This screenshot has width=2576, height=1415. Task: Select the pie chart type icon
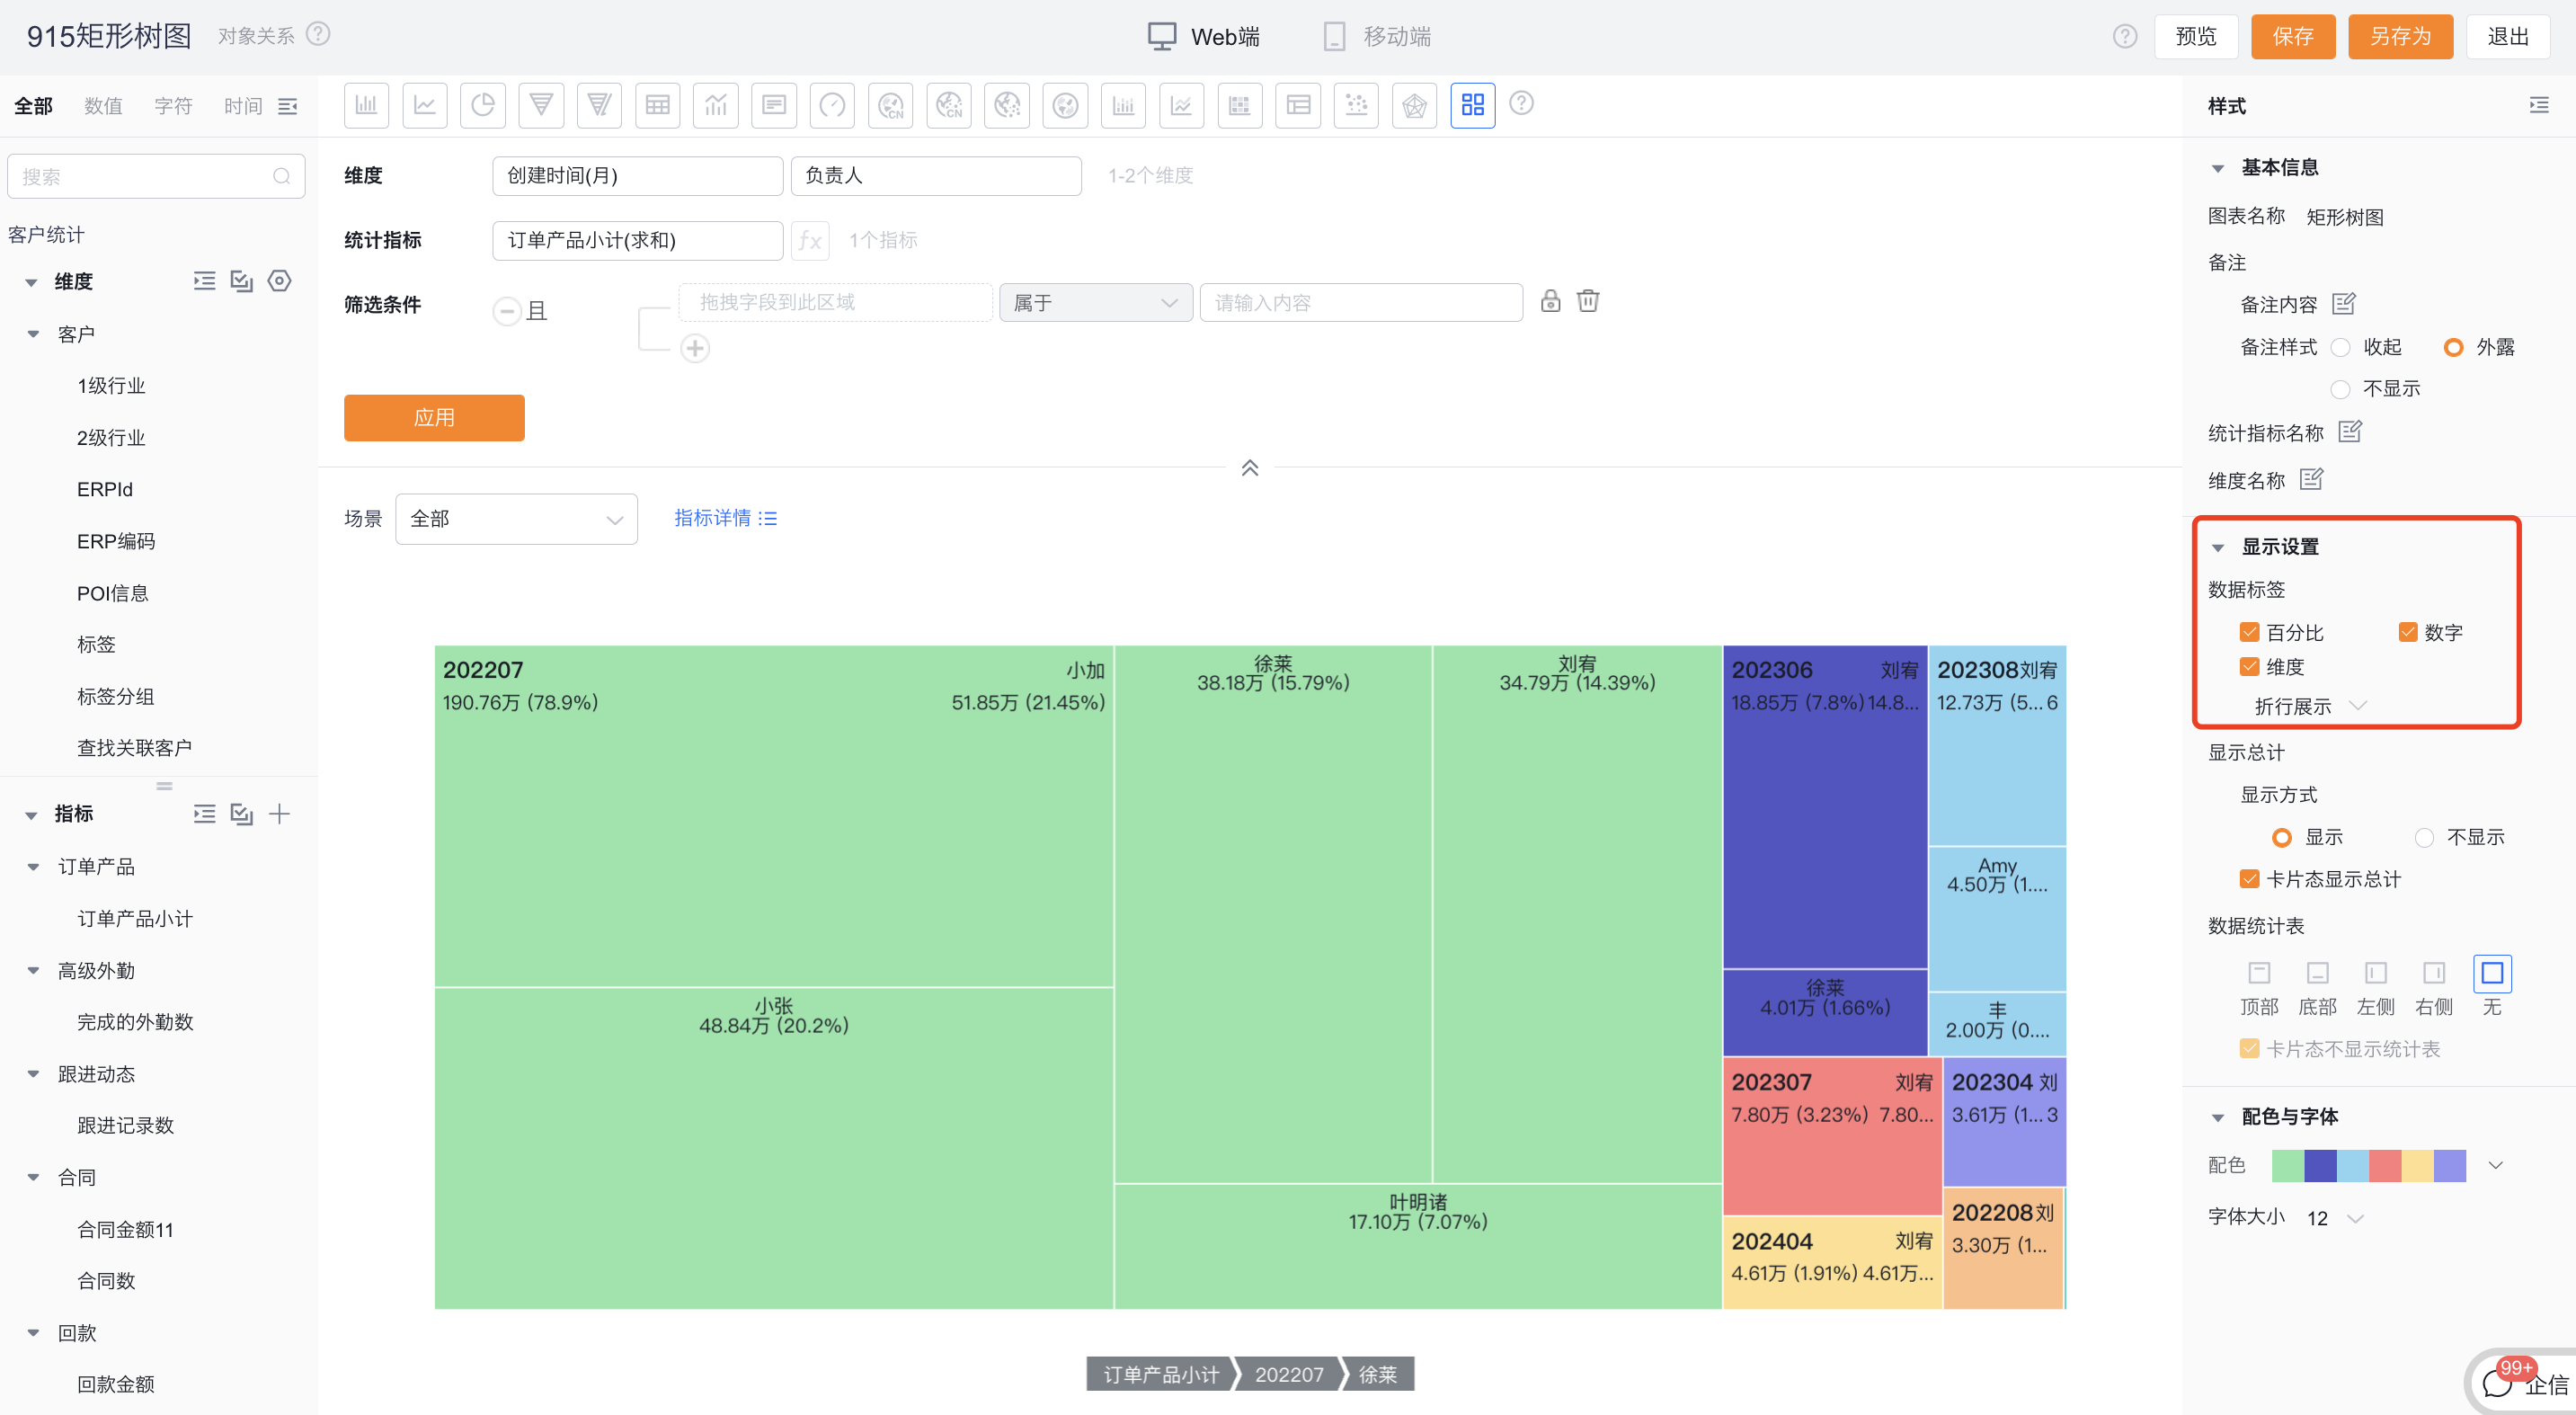click(483, 105)
